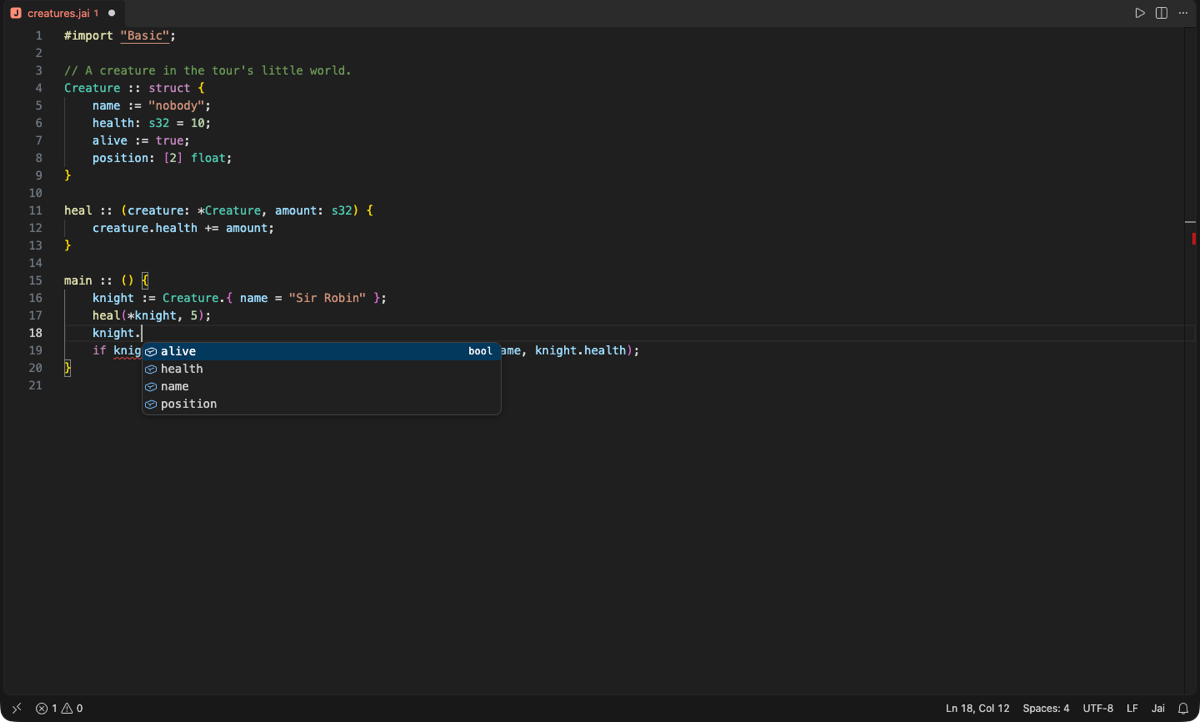Open the More Actions ellipsis menu
Screen dimensions: 1200x722
pyautogui.click(x=1183, y=13)
